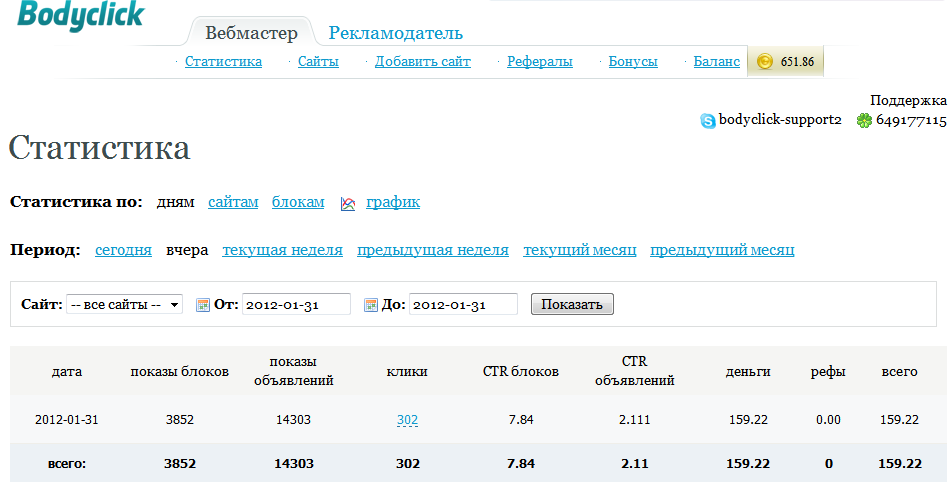Click the gold coin balance icon
Screen dimensions: 952x489
(x=765, y=61)
